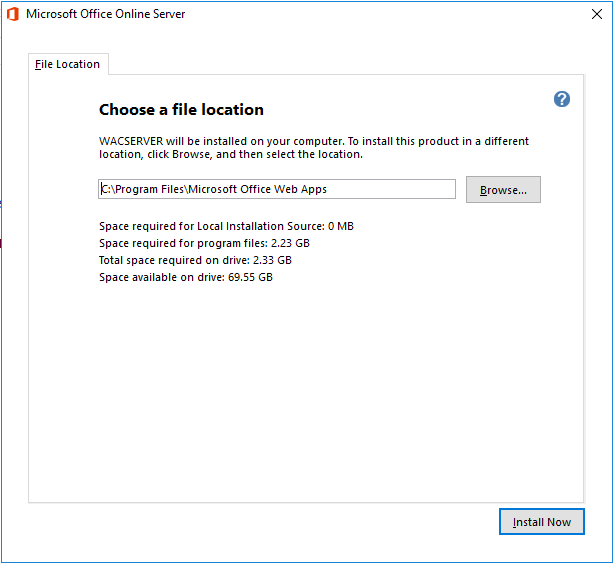Click the 'WACSERVER will be installed' description line
This screenshot has height=564, width=613.
[314, 141]
